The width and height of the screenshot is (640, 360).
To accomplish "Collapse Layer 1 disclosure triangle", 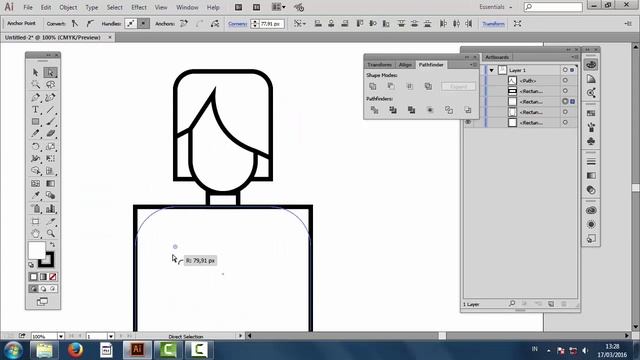I will pos(492,70).
